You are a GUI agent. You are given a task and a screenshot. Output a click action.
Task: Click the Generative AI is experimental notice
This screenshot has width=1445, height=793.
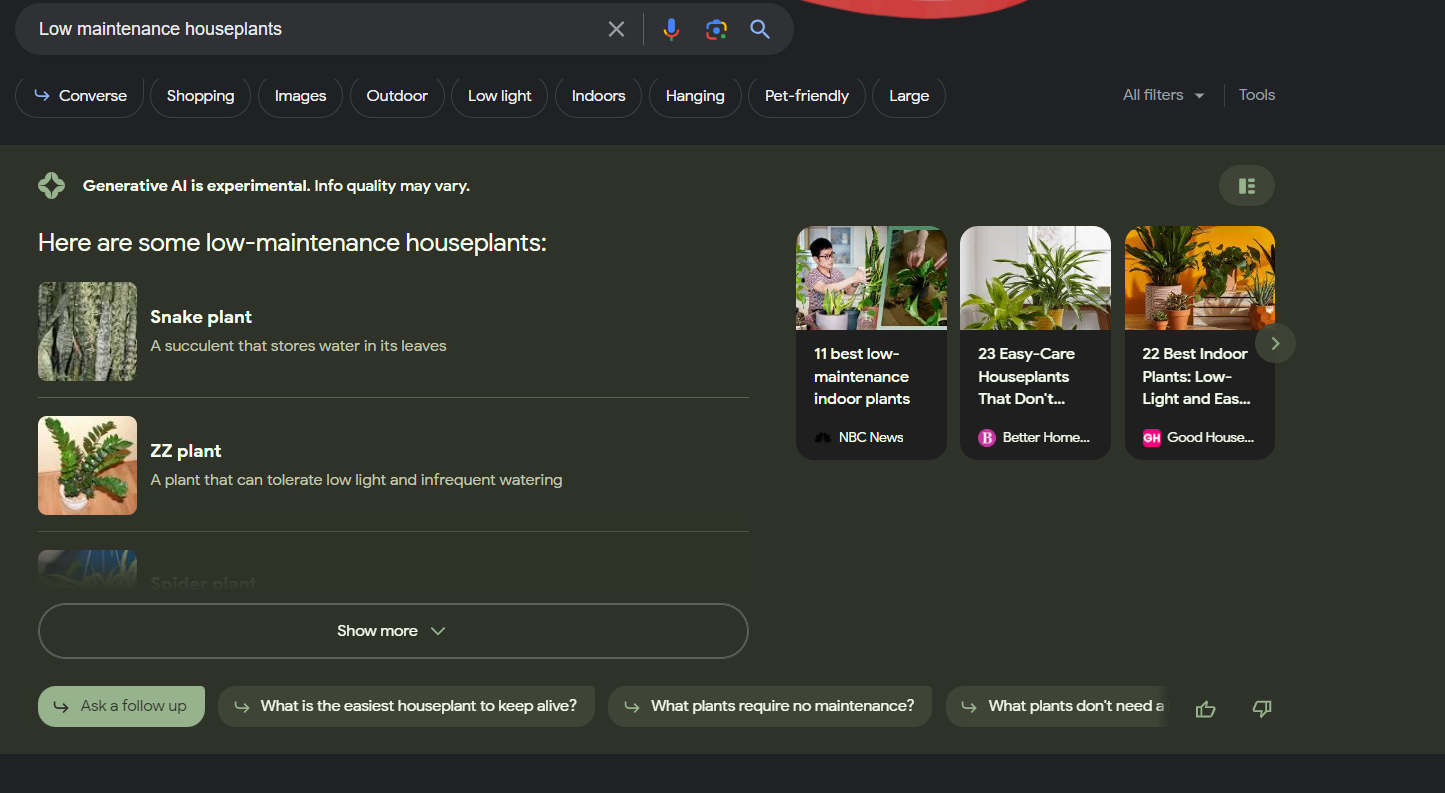point(276,186)
